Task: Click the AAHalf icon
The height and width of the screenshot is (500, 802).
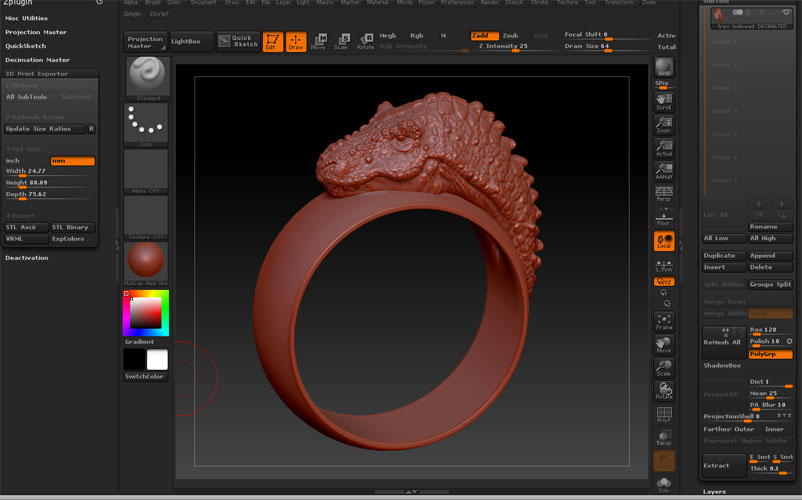Action: pos(664,171)
